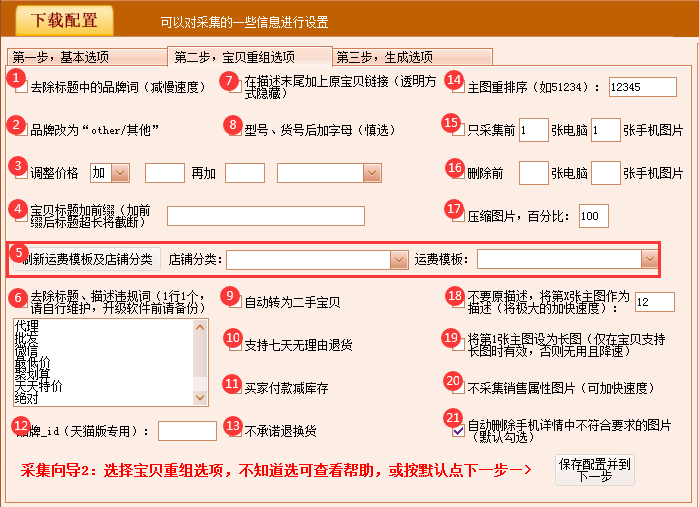Viewport: 699px width, 507px height.
Task: Enable 压缩图片 checkbox
Action: 458,216
